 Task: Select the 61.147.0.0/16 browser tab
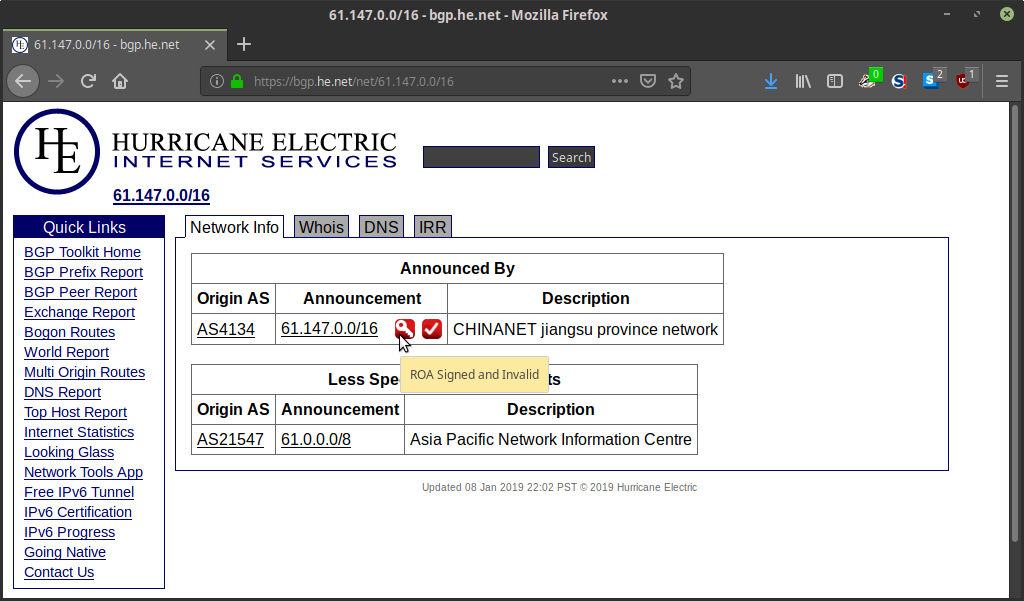(x=114, y=44)
